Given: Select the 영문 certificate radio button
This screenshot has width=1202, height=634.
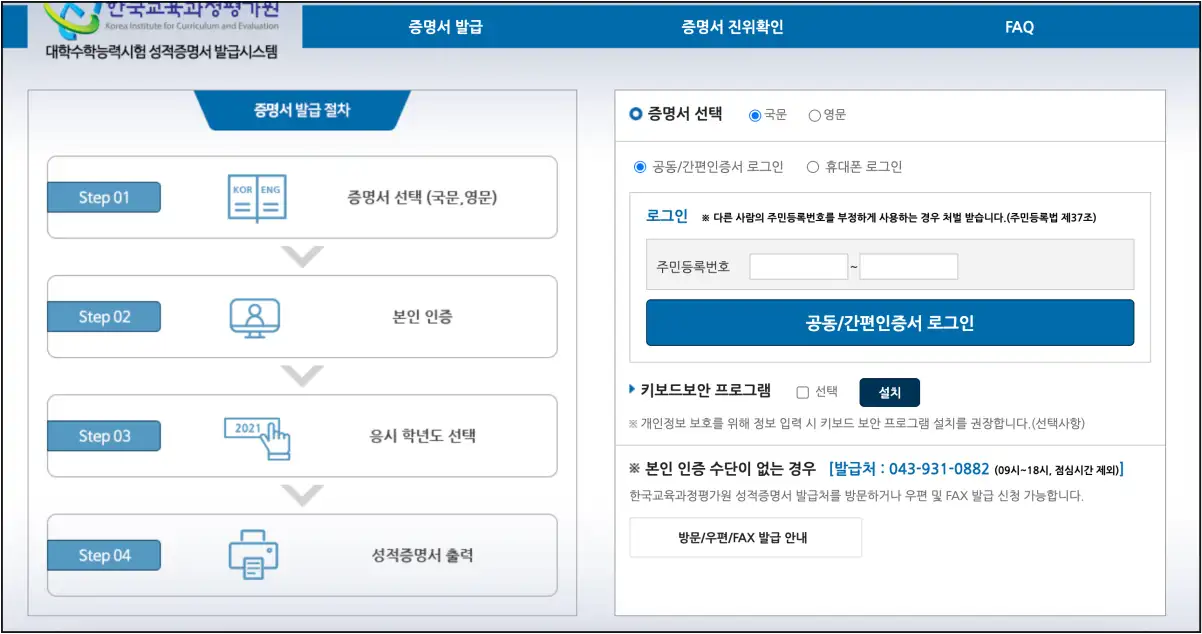Looking at the screenshot, I should pos(814,115).
